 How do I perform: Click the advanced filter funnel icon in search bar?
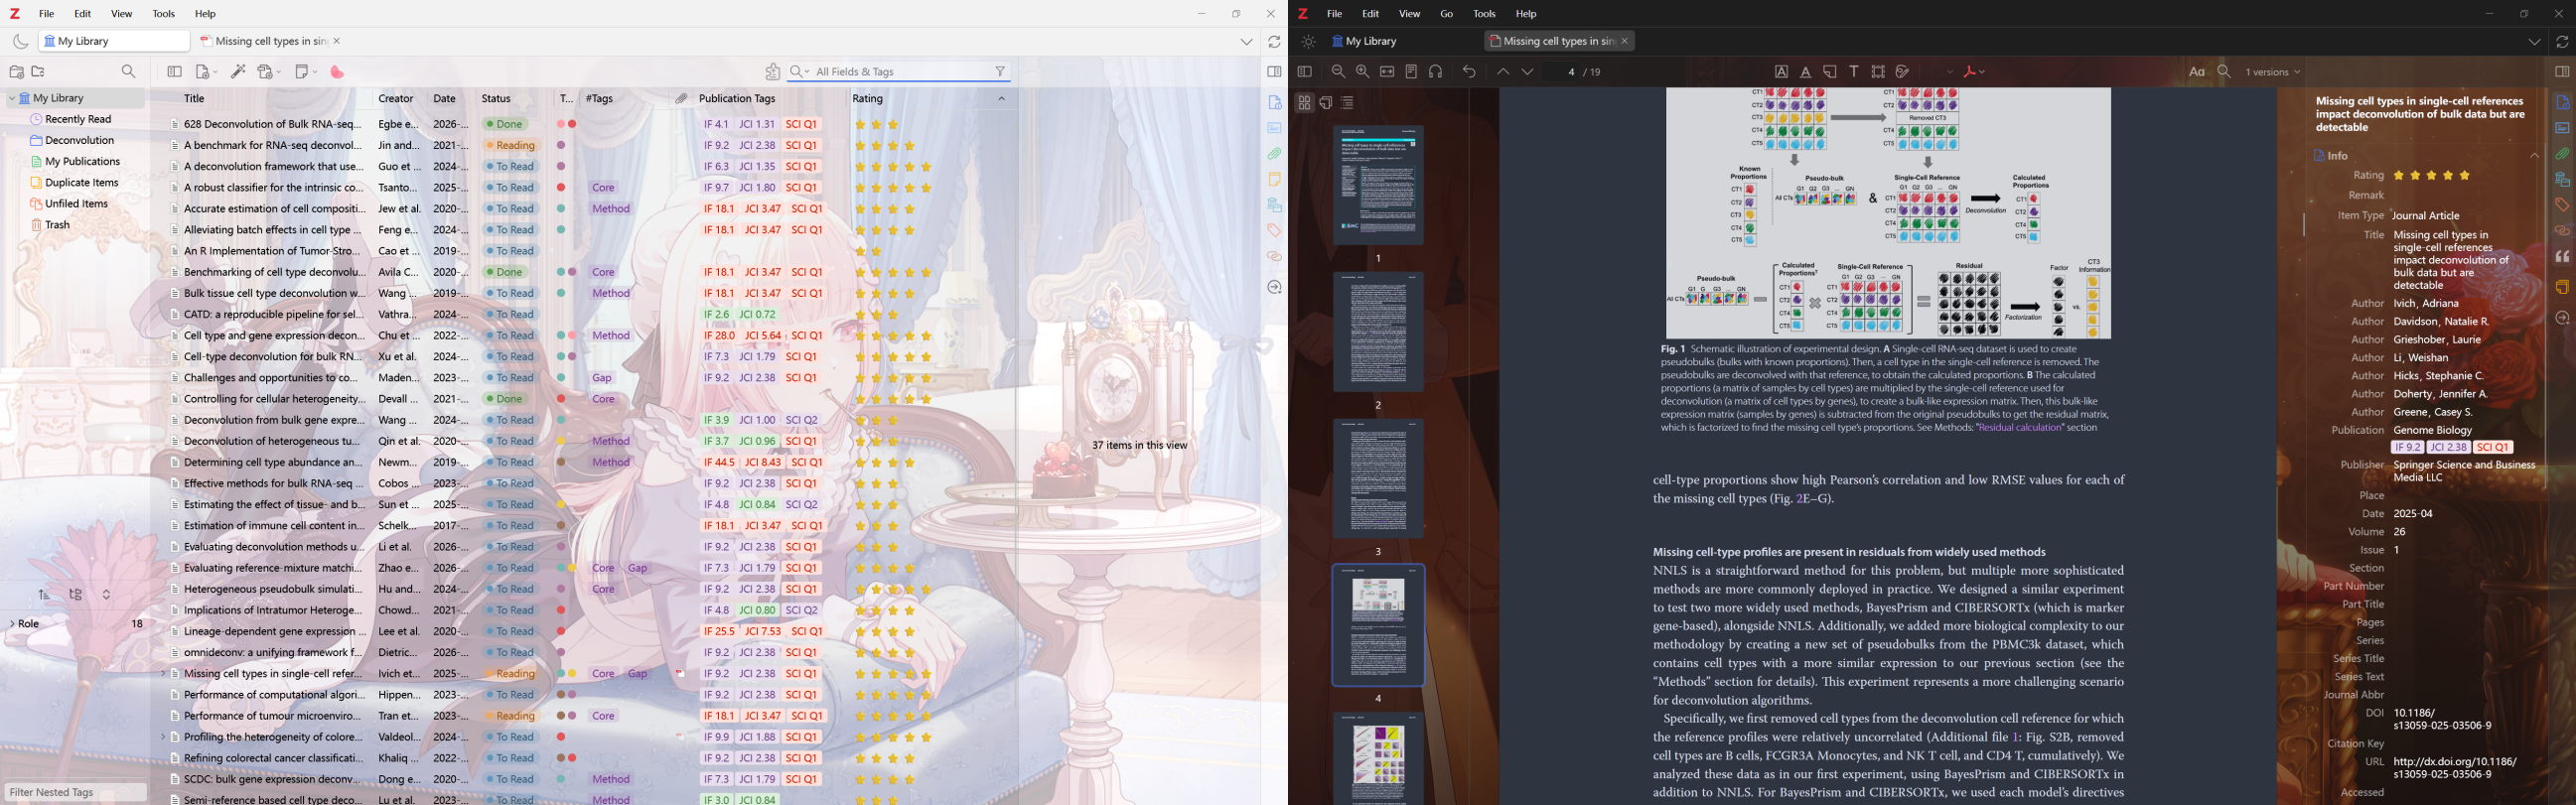pyautogui.click(x=1000, y=72)
